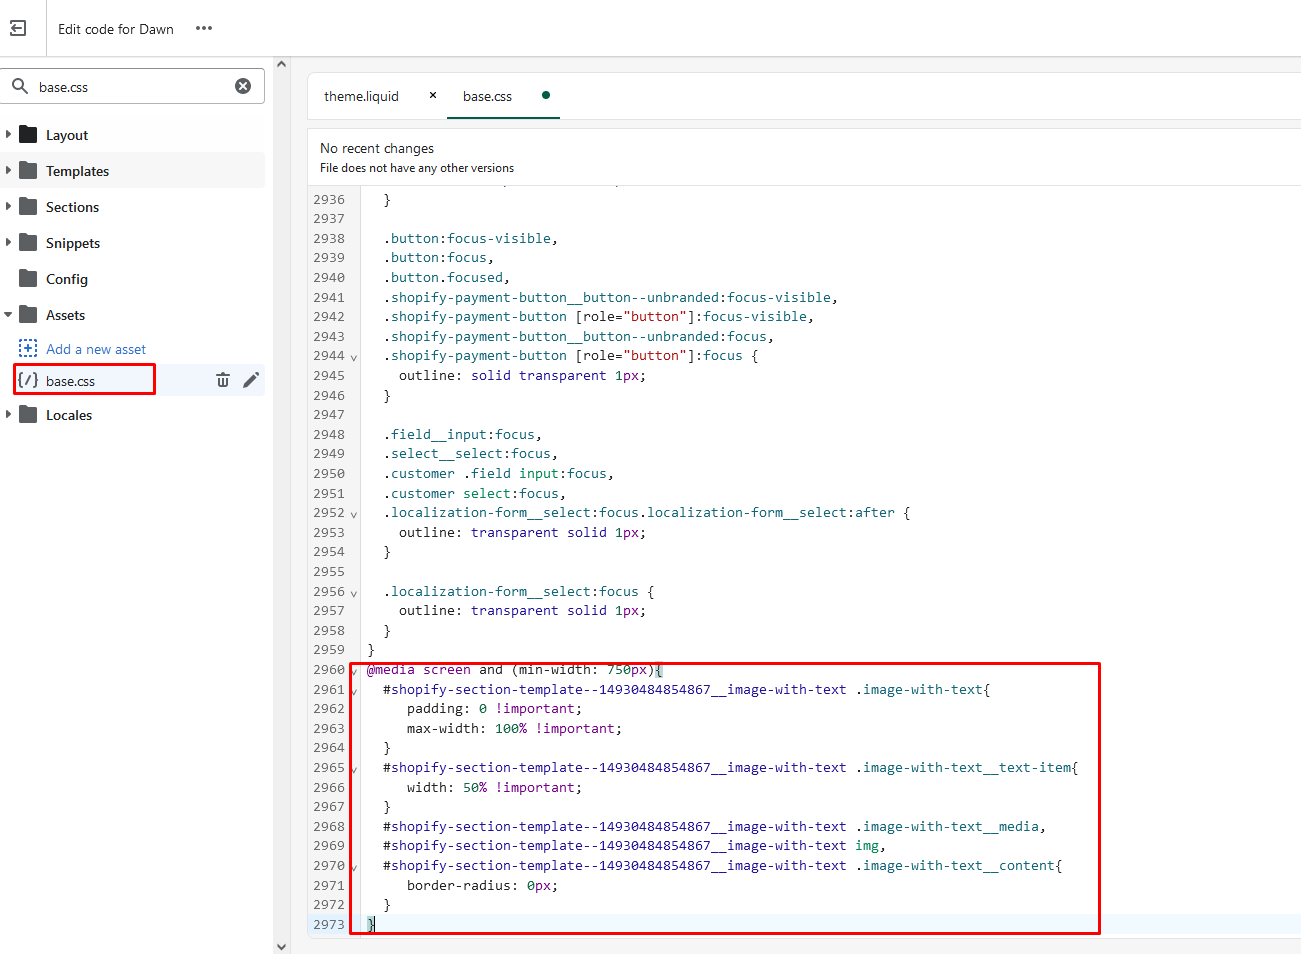1301x954 pixels.
Task: Open the three-dot more actions menu
Action: tap(204, 28)
